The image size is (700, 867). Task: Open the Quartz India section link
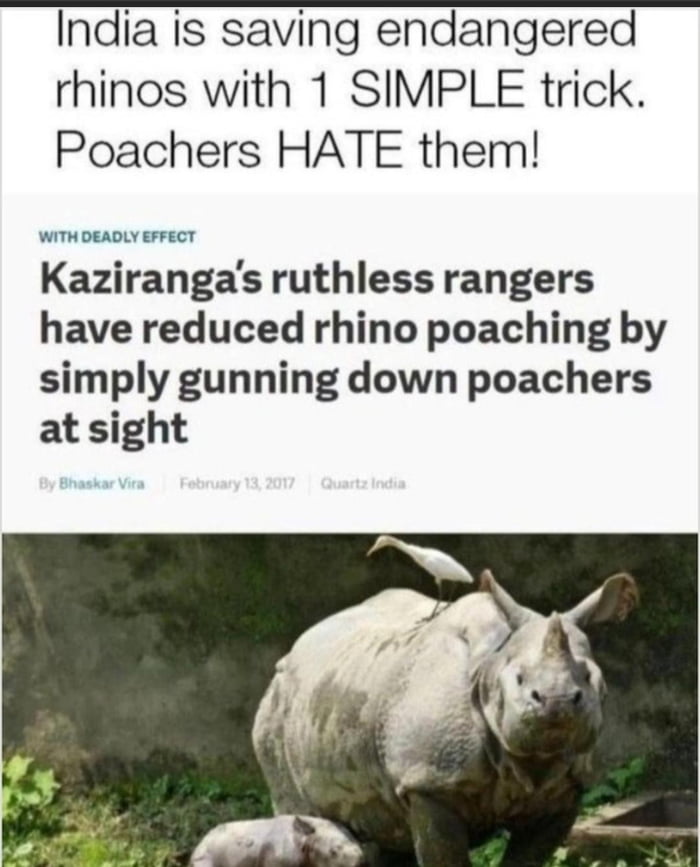tap(363, 484)
